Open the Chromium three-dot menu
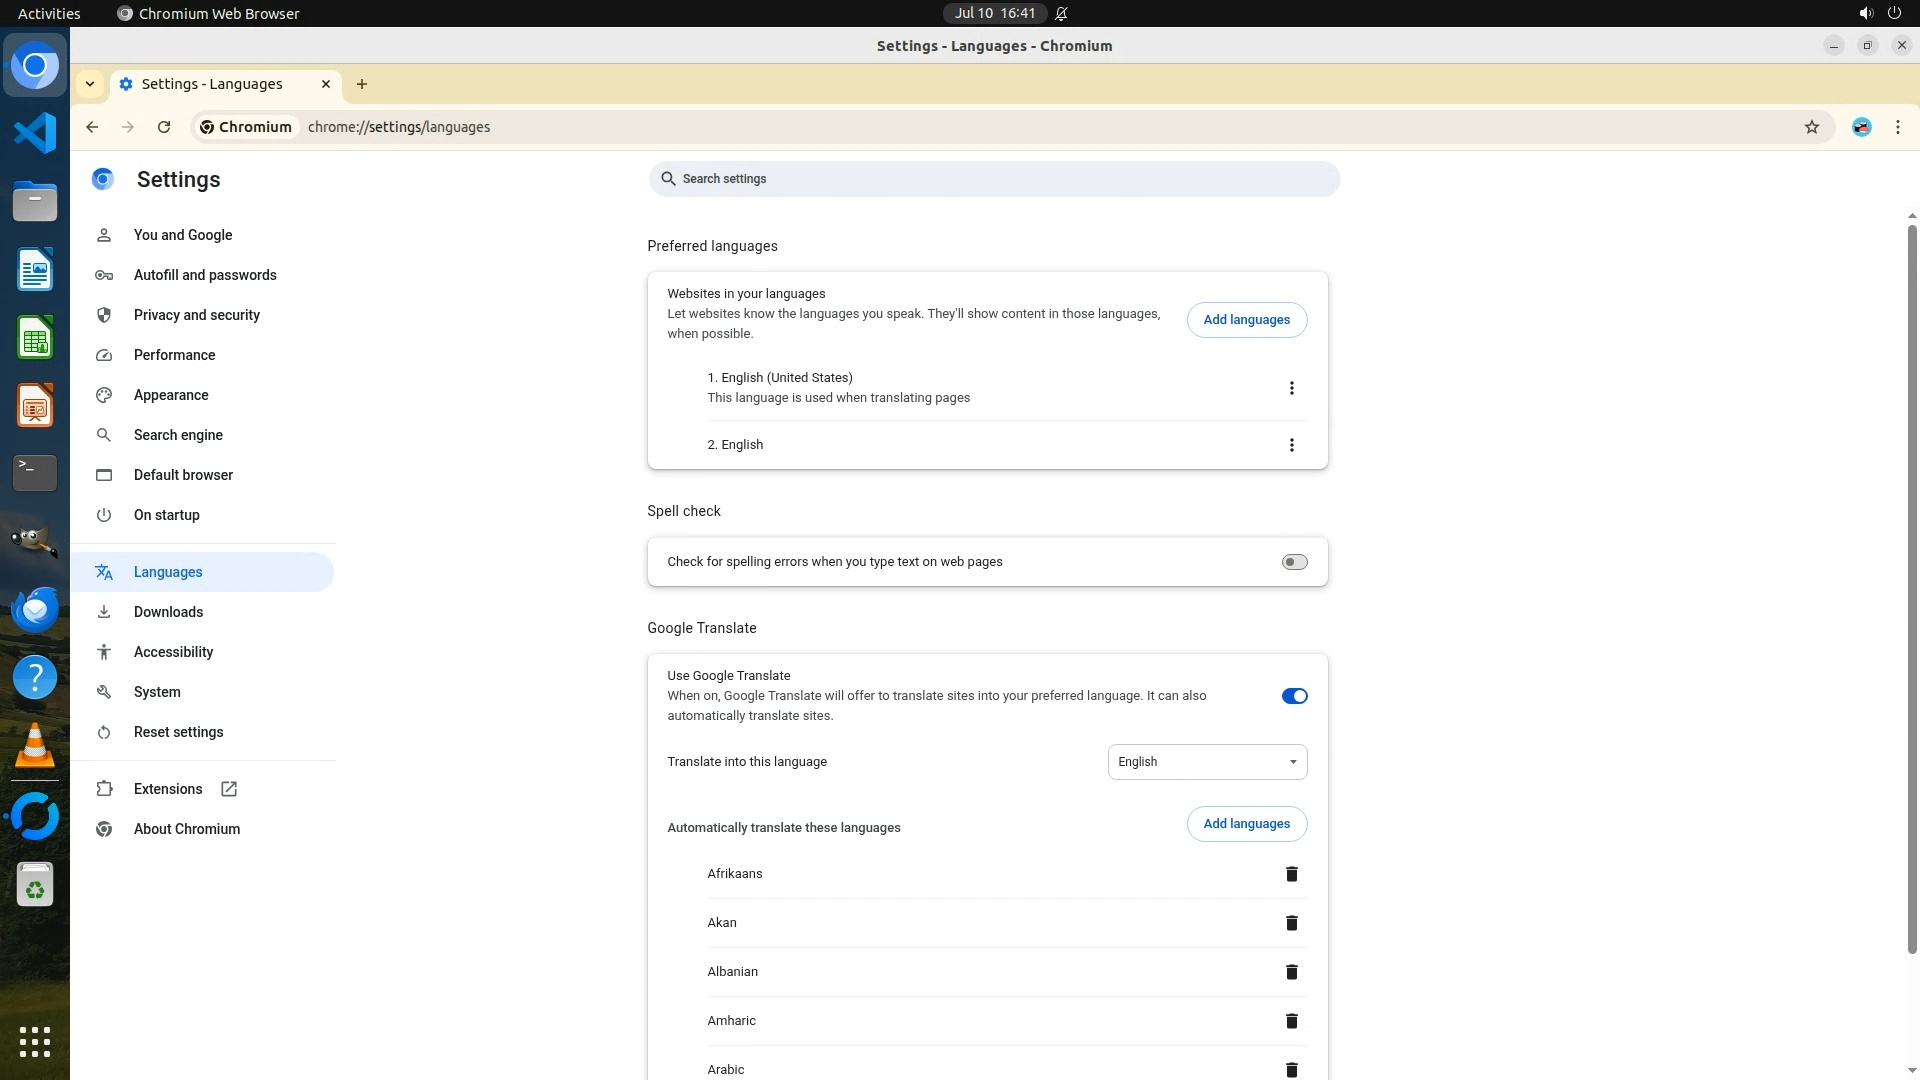1920x1080 pixels. click(x=1897, y=127)
